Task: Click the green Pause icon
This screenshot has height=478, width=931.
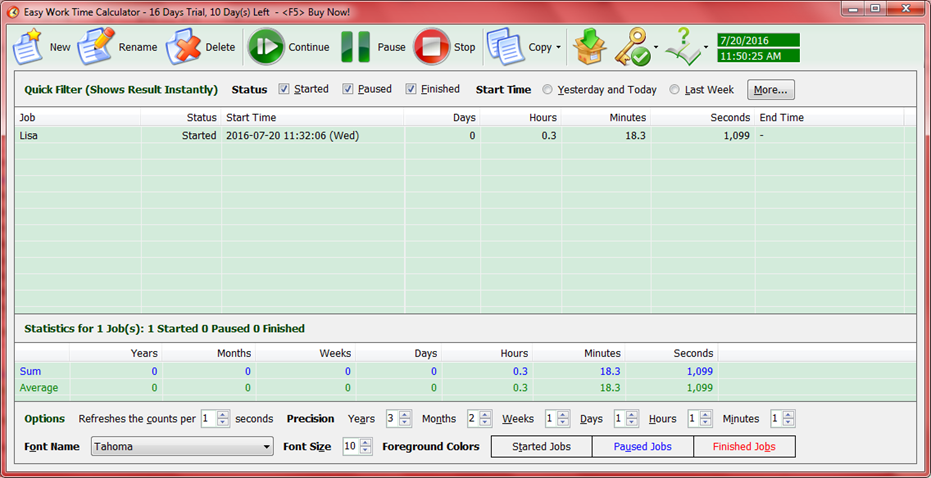Action: point(356,47)
